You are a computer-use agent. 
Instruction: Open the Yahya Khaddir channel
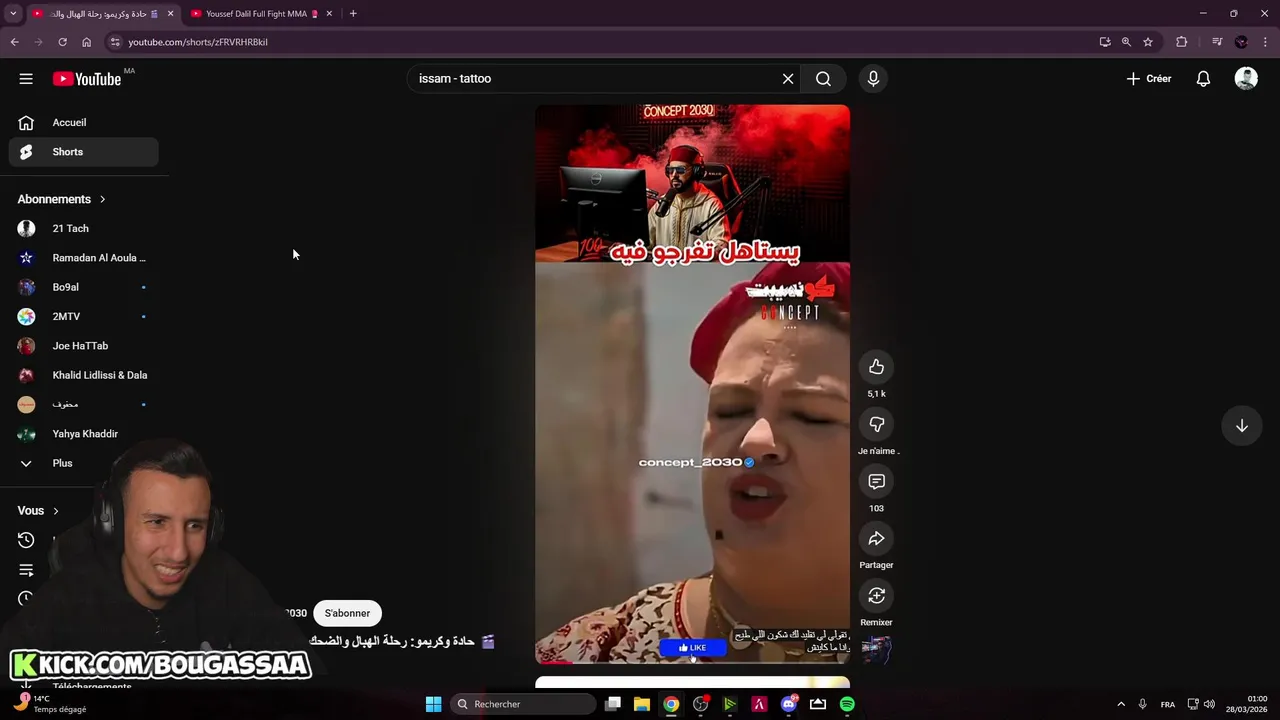point(84,434)
